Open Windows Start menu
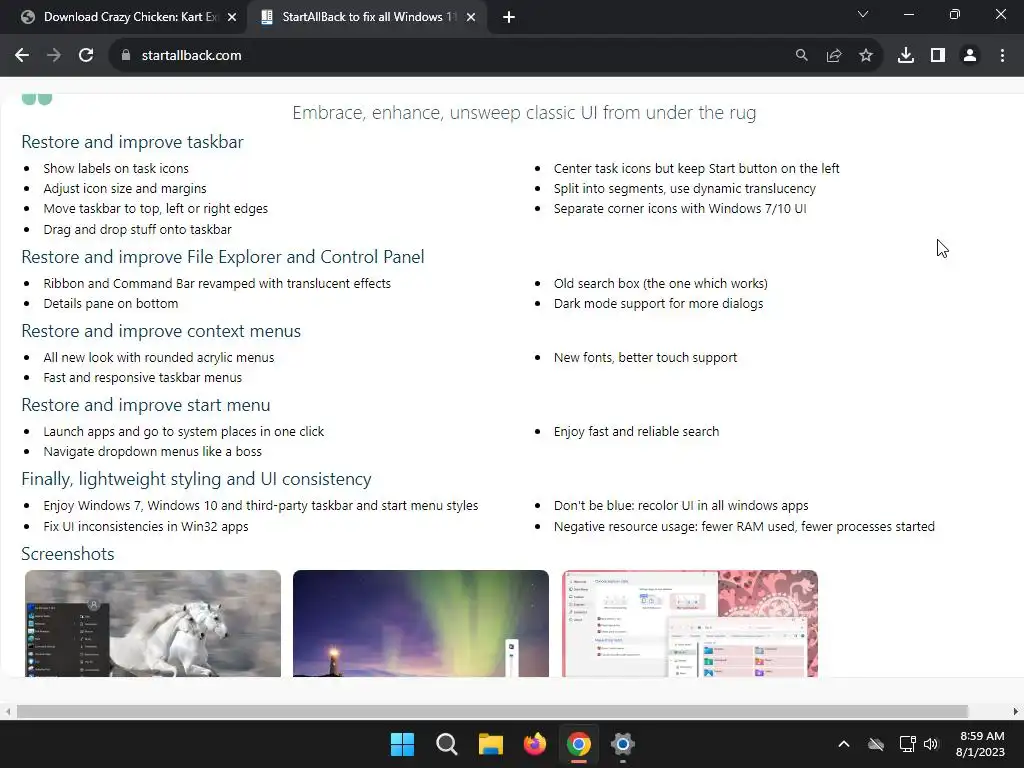1024x768 pixels. 402,744
